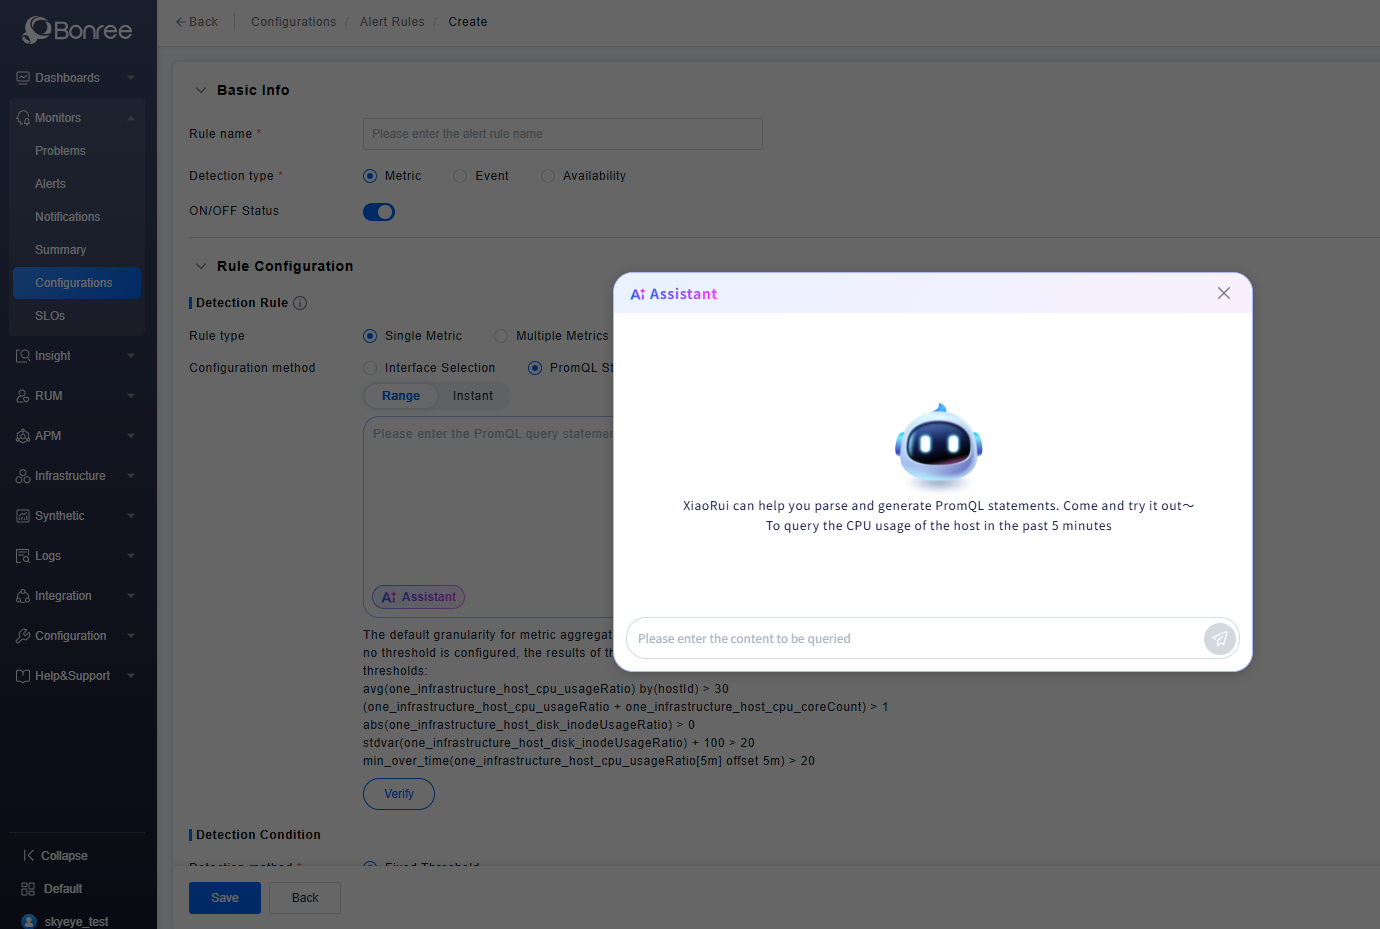This screenshot has width=1380, height=929.
Task: Open Problems under Monitors
Action: pyautogui.click(x=60, y=151)
